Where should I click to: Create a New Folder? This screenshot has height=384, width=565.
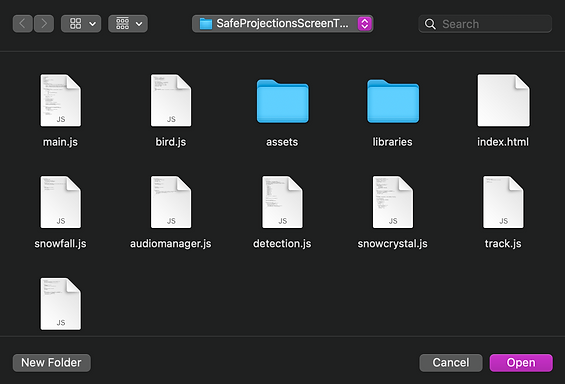coord(52,363)
